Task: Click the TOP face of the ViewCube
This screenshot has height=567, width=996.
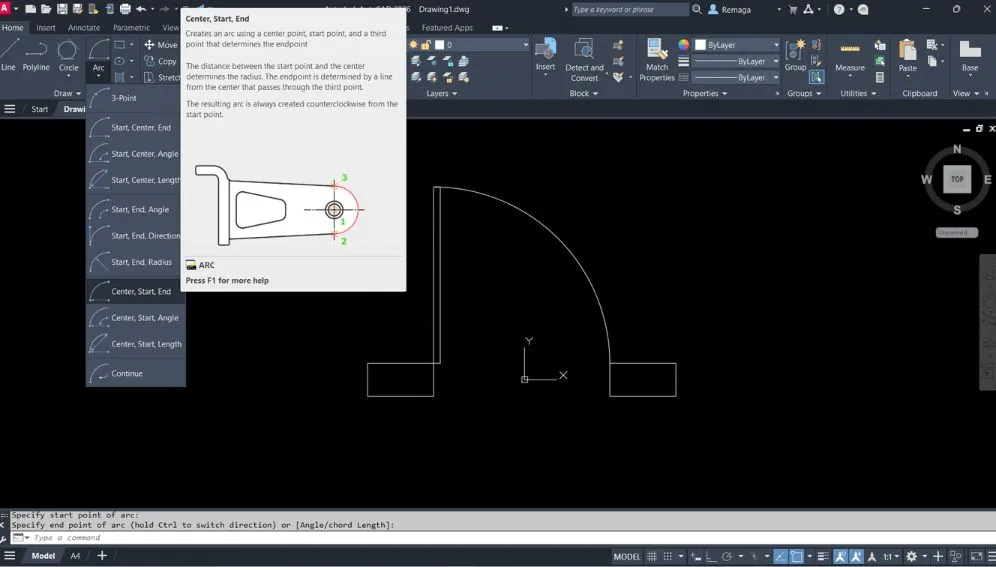Action: pyautogui.click(x=957, y=179)
